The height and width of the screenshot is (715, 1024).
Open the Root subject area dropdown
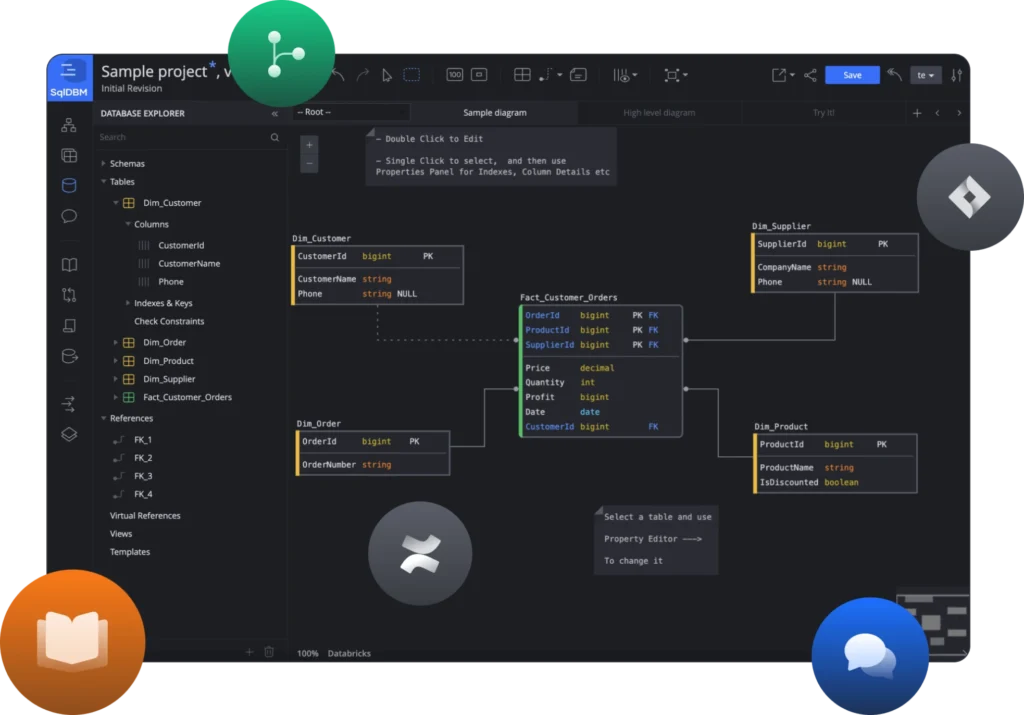[x=351, y=113]
